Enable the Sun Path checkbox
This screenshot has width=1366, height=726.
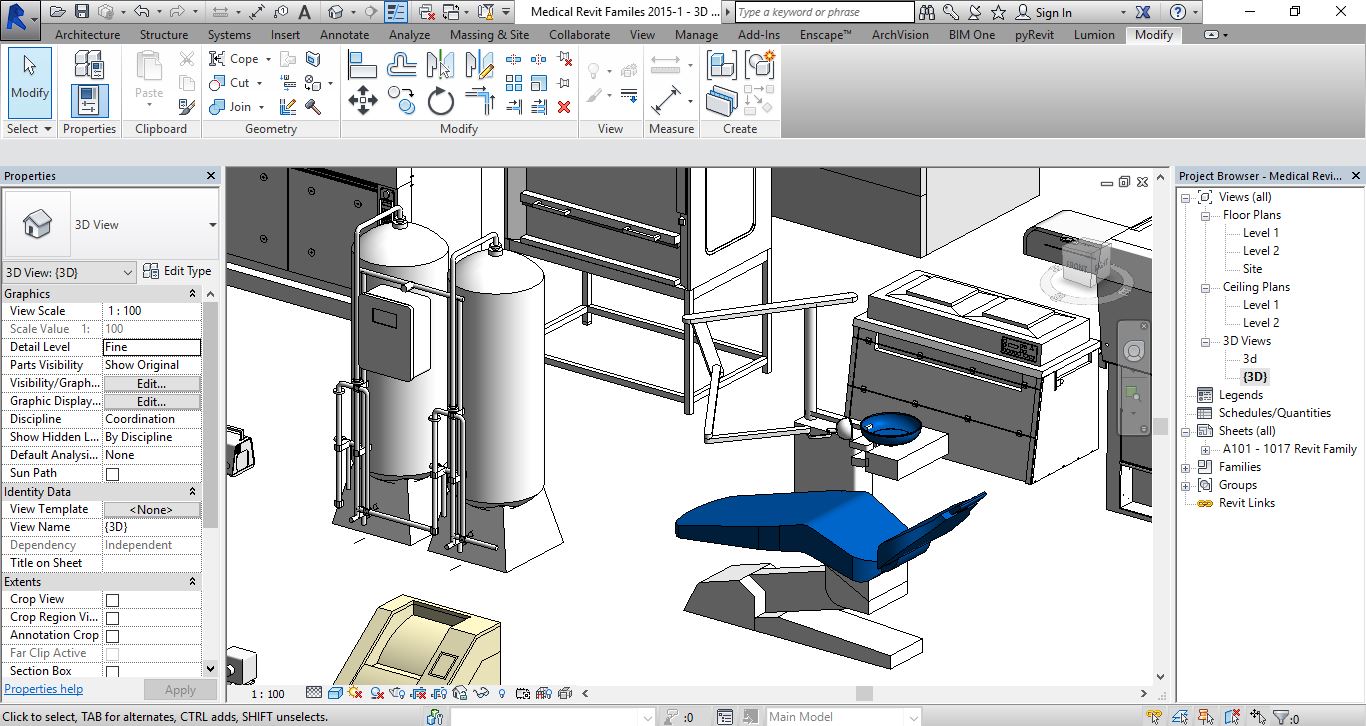click(112, 474)
